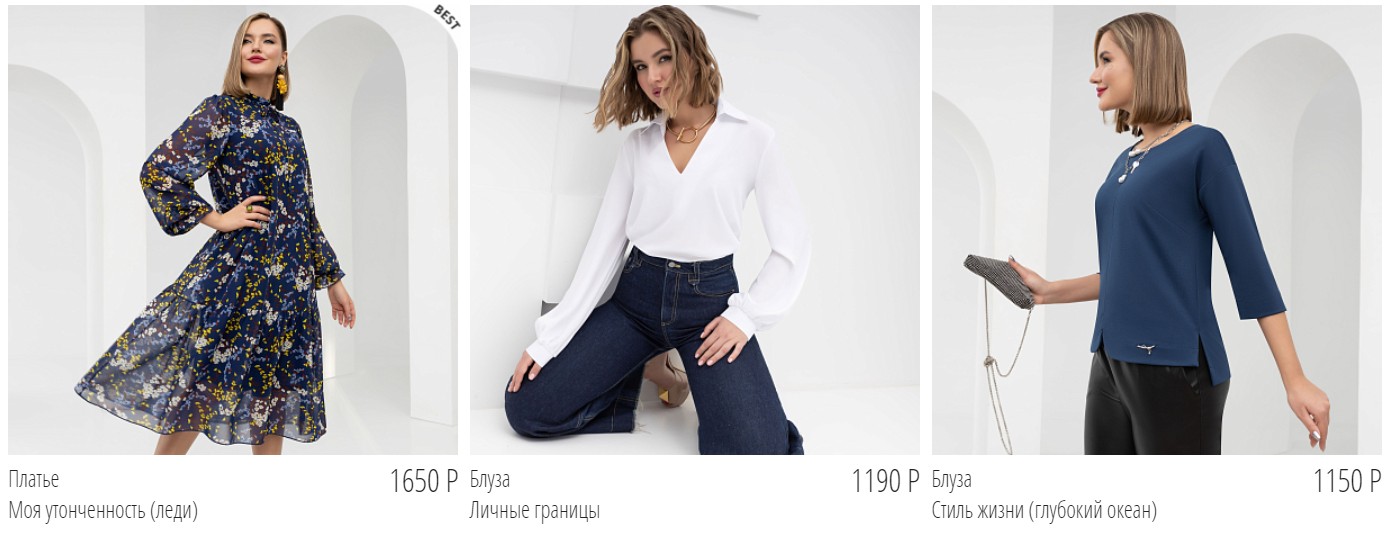This screenshot has width=1391, height=540.
Task: Click 'Блуза' label above 'Личные границы'
Action: 490,480
